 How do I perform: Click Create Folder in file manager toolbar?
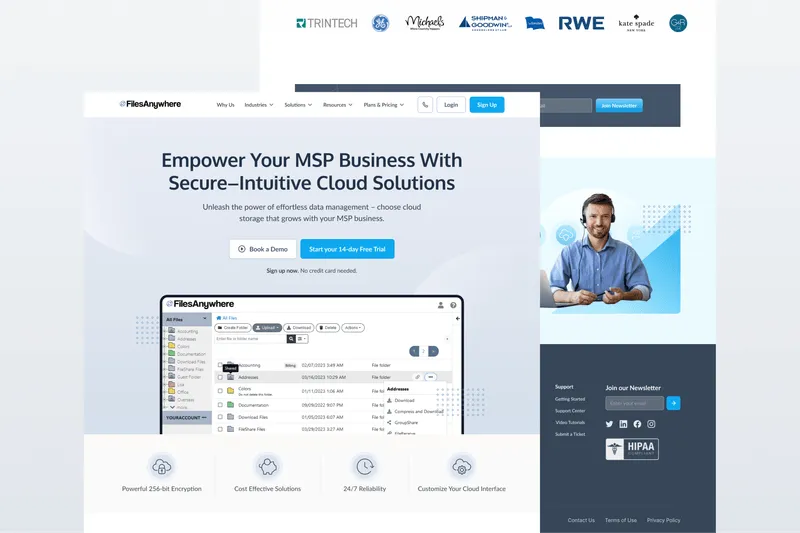(x=233, y=327)
